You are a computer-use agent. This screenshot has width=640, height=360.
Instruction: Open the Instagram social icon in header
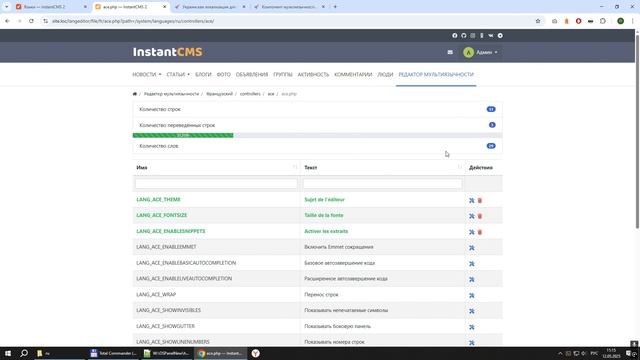[473, 36]
